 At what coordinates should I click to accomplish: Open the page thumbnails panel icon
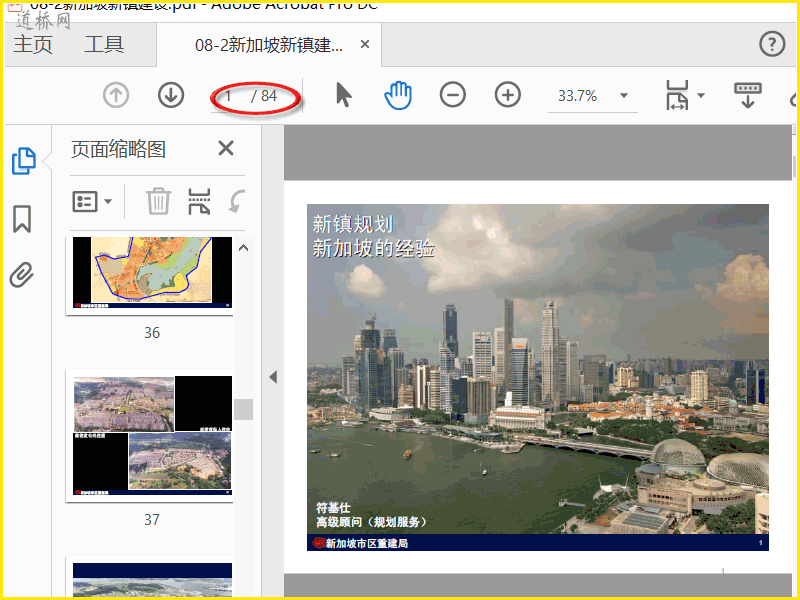pos(24,161)
